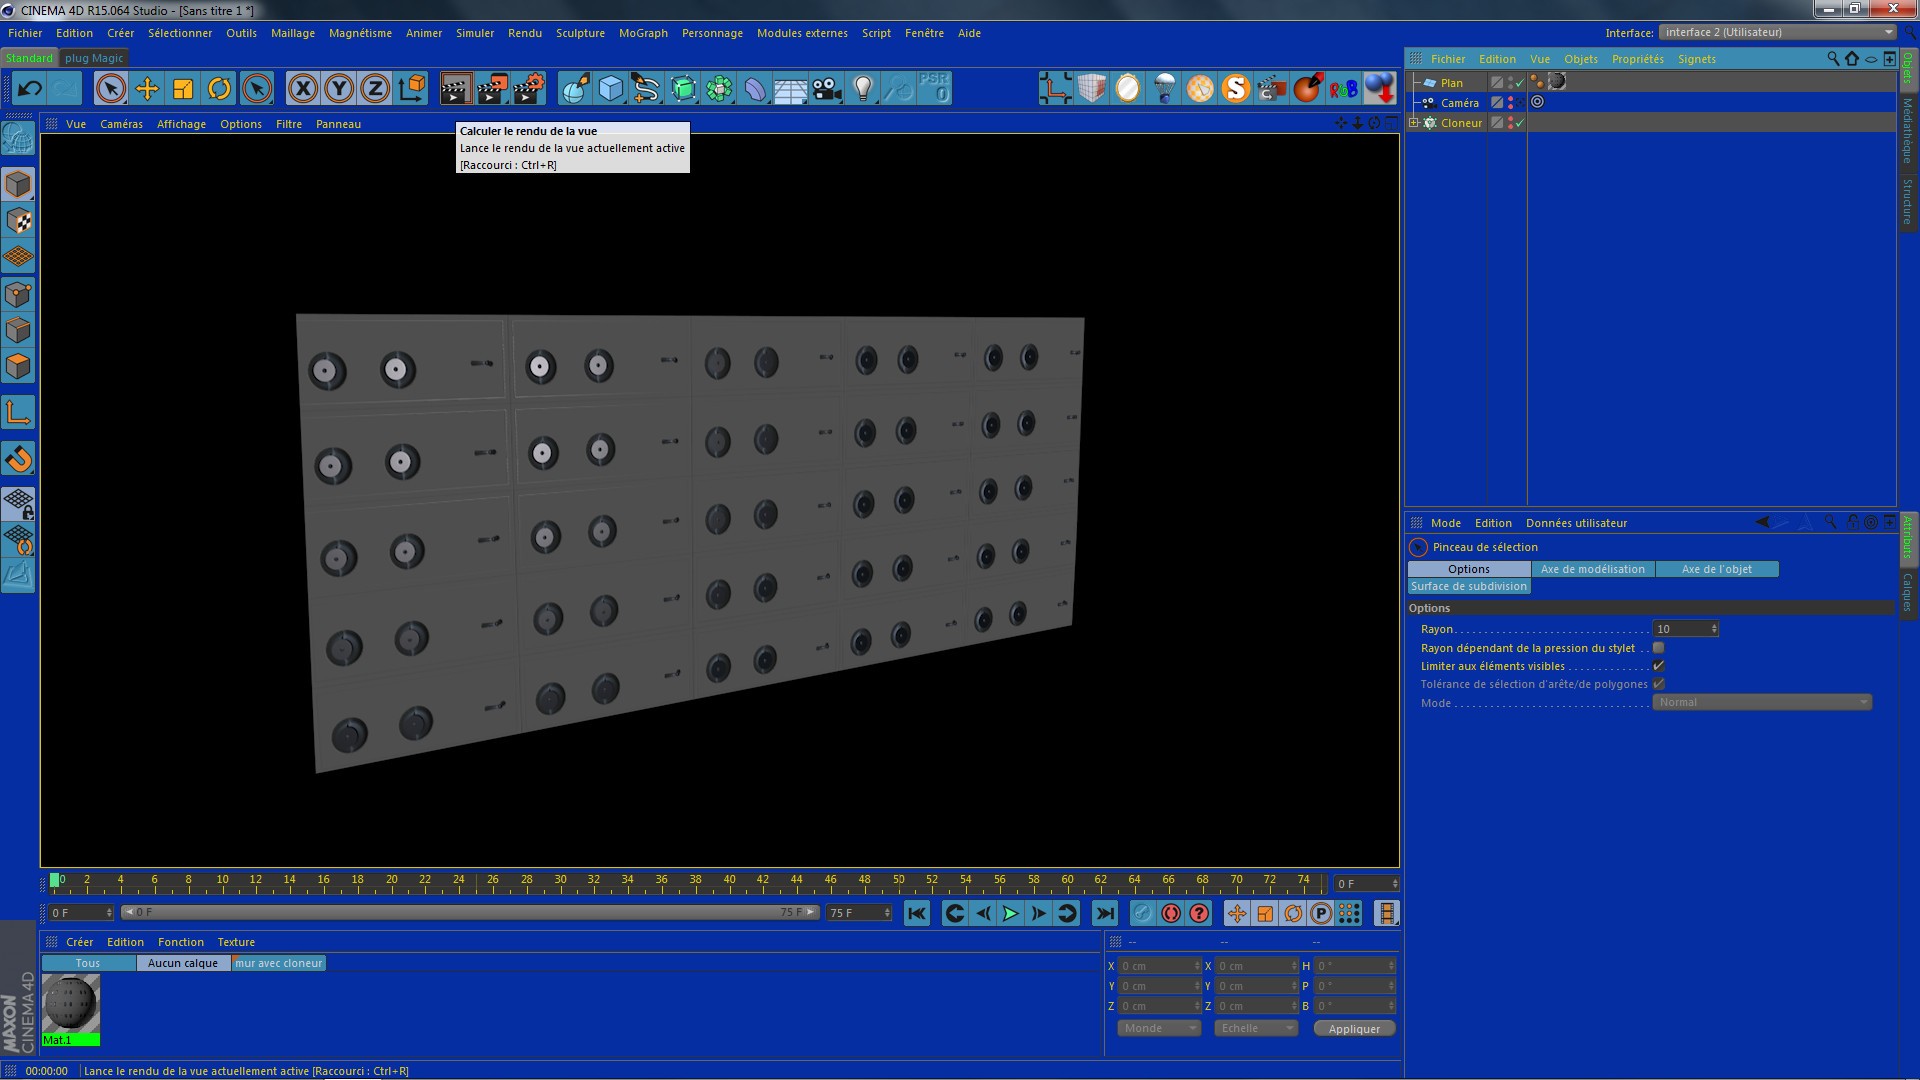This screenshot has width=1920, height=1080.
Task: Click the MoGraph menu item
Action: (644, 32)
